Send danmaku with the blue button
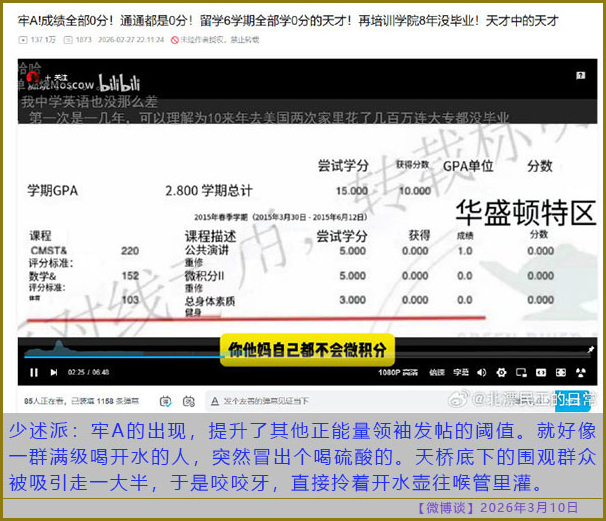This screenshot has height=521, width=606. pyautogui.click(x=572, y=401)
